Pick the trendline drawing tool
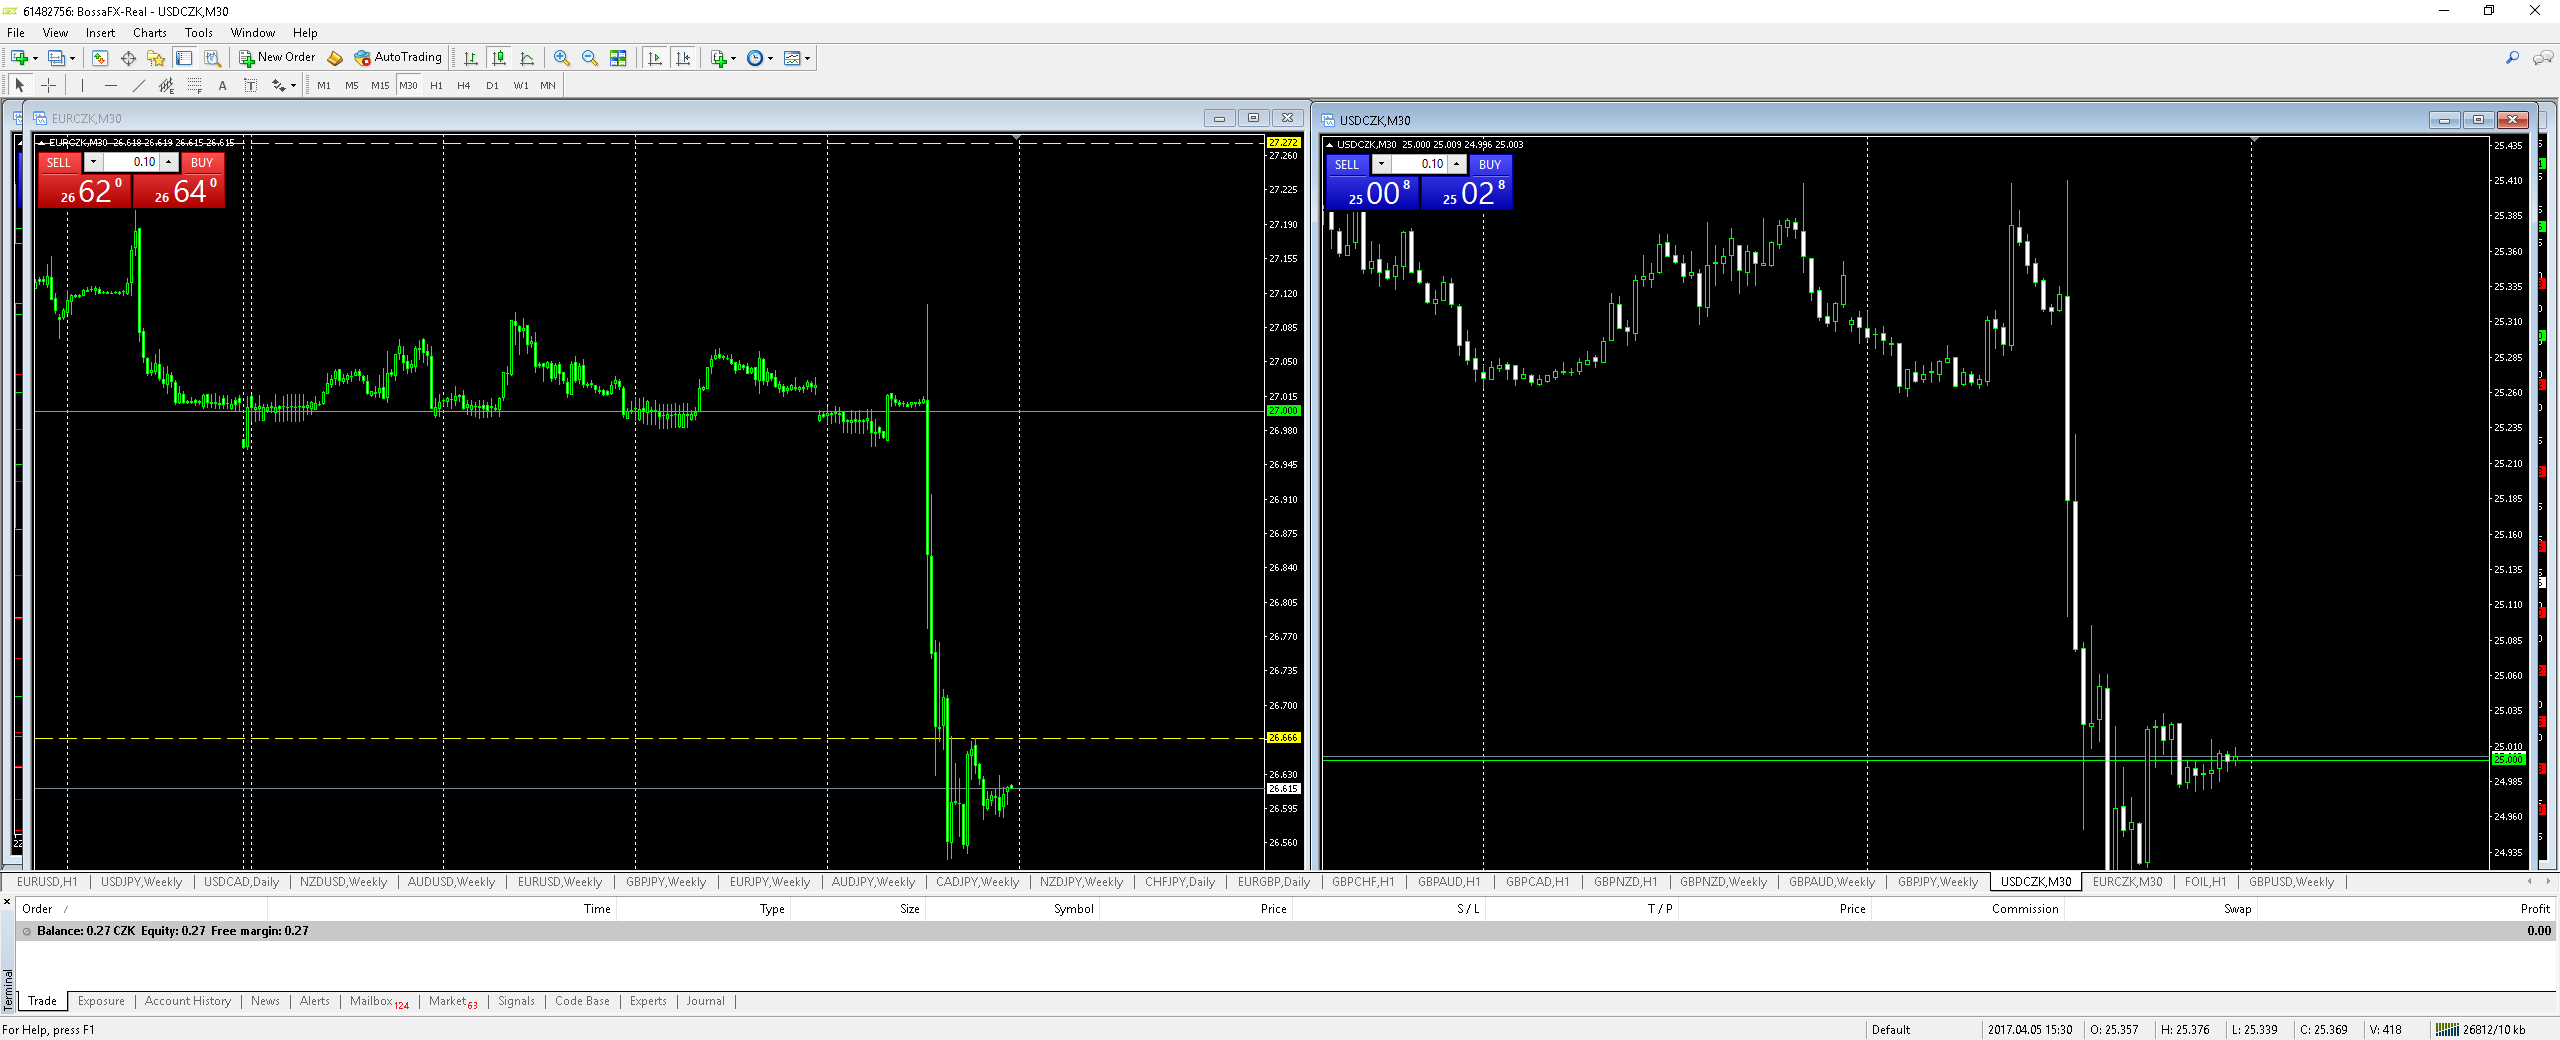The height and width of the screenshot is (1040, 2560). click(x=138, y=86)
